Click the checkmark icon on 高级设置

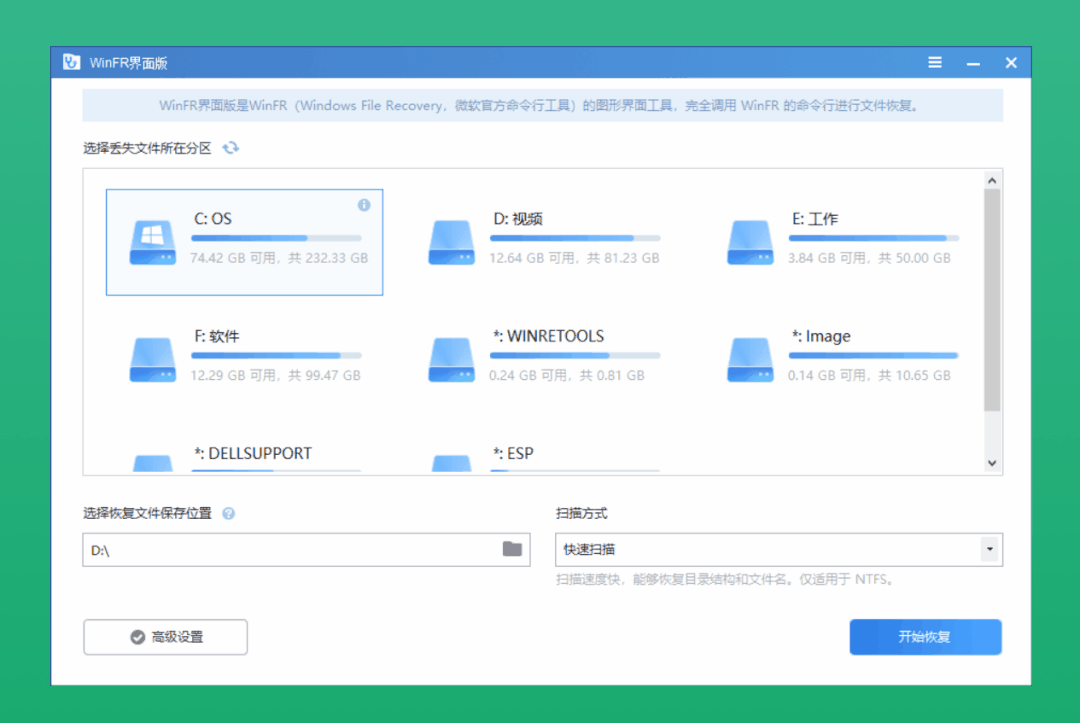click(x=138, y=637)
